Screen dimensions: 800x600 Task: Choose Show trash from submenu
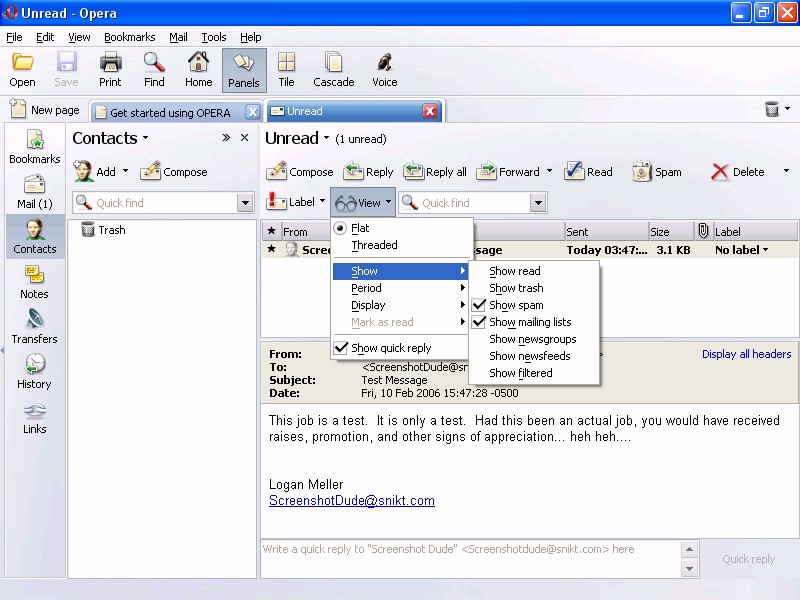point(516,288)
